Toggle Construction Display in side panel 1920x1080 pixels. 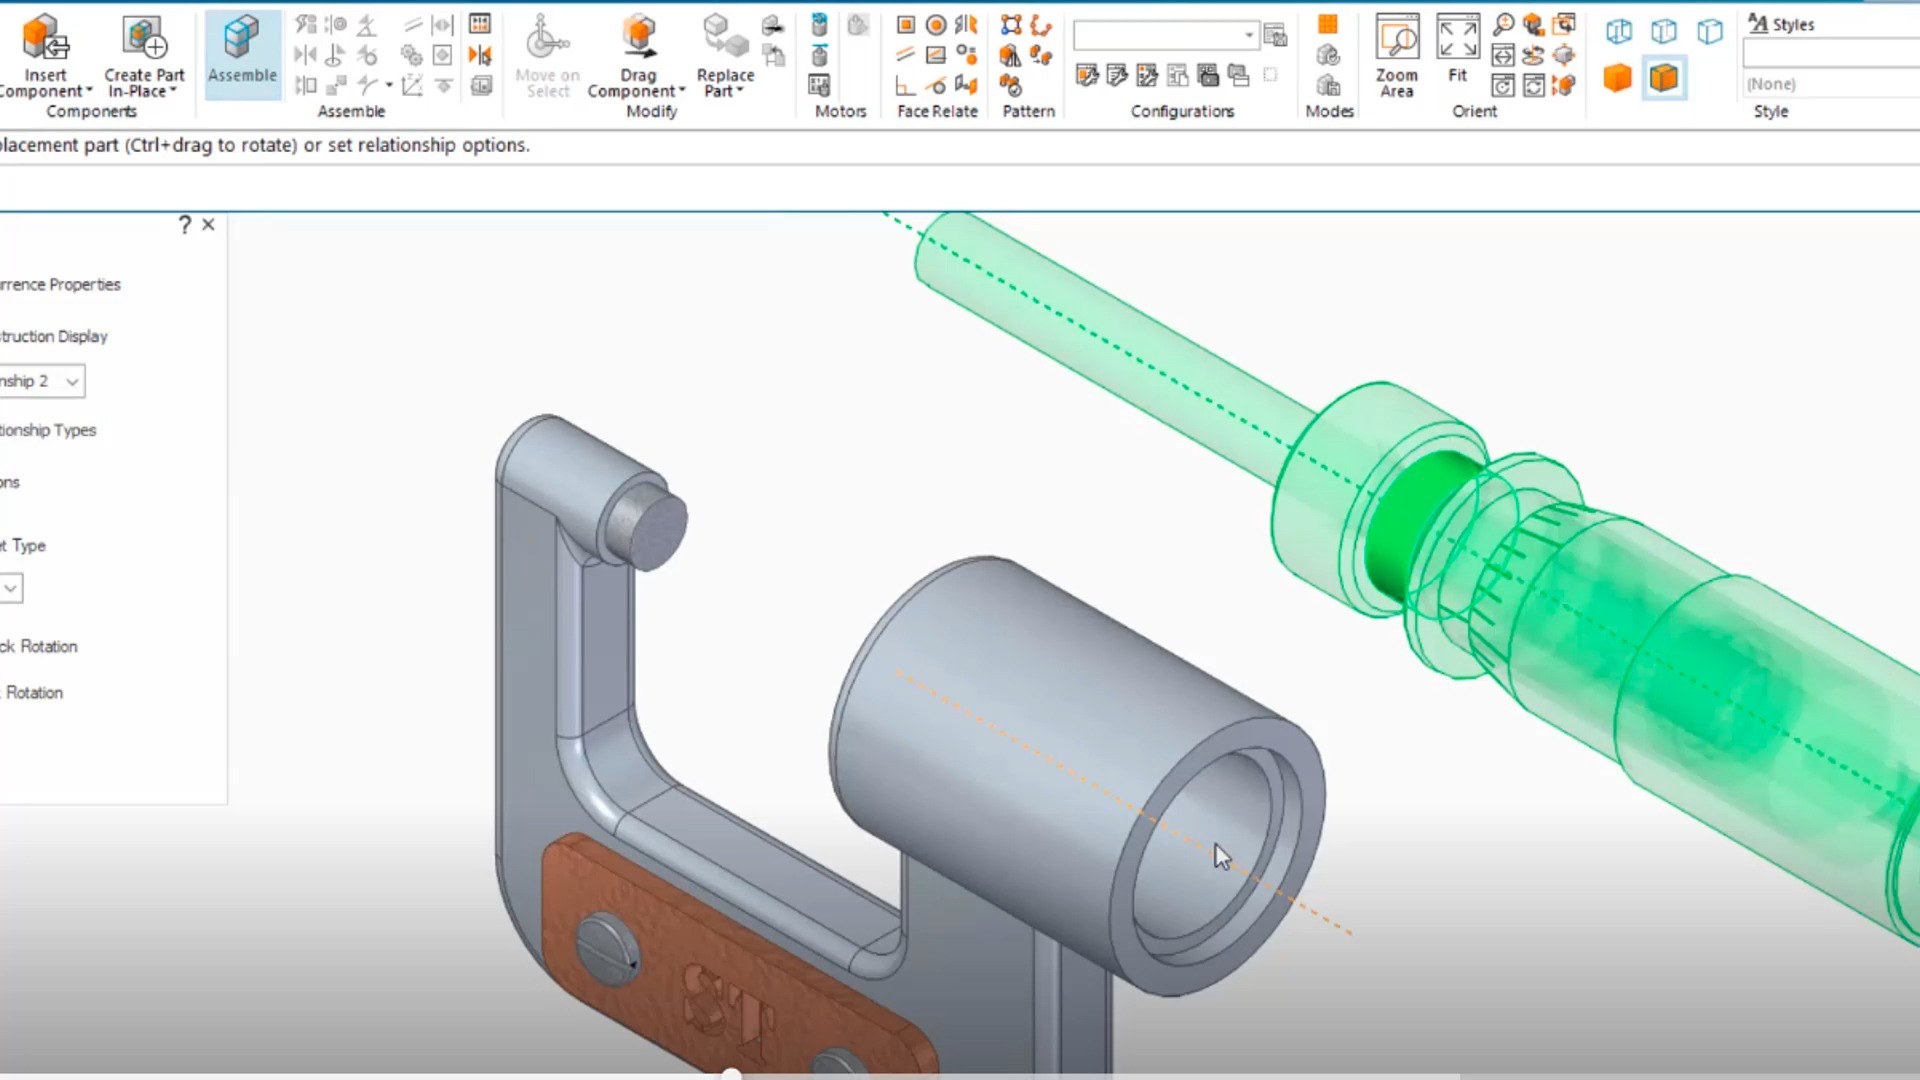[x=54, y=336]
